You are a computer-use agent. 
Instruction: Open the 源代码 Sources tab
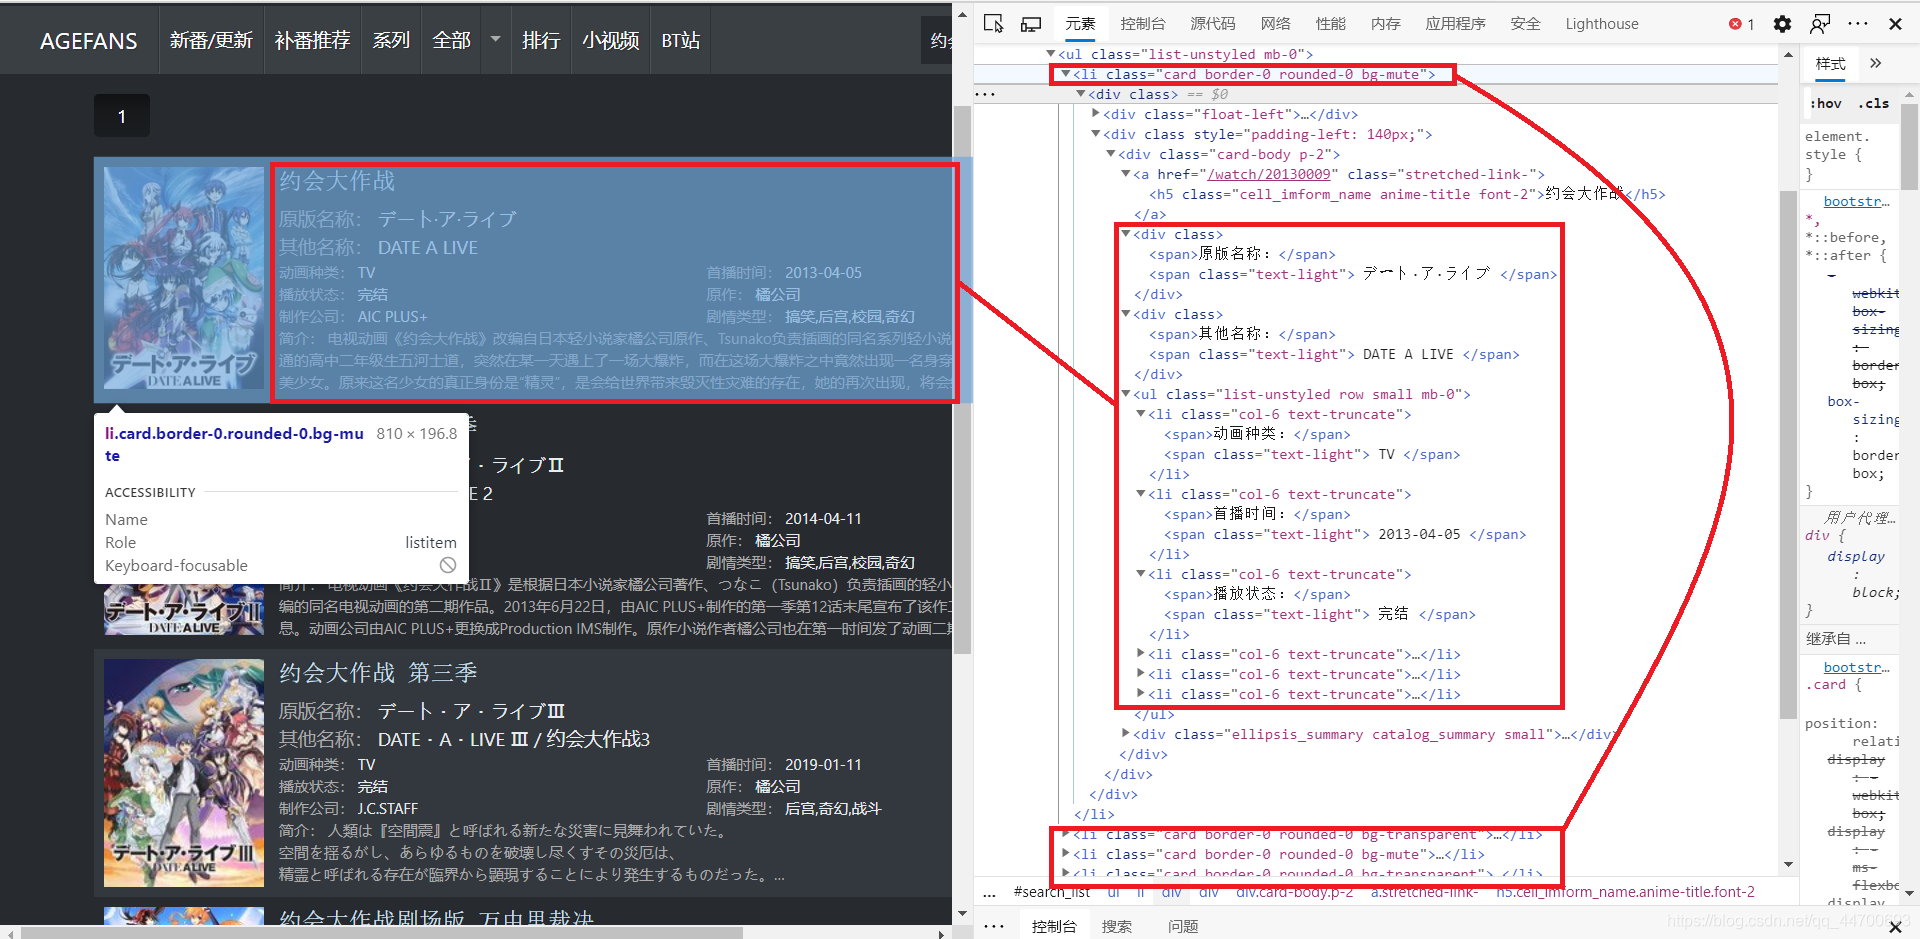pos(1213,24)
